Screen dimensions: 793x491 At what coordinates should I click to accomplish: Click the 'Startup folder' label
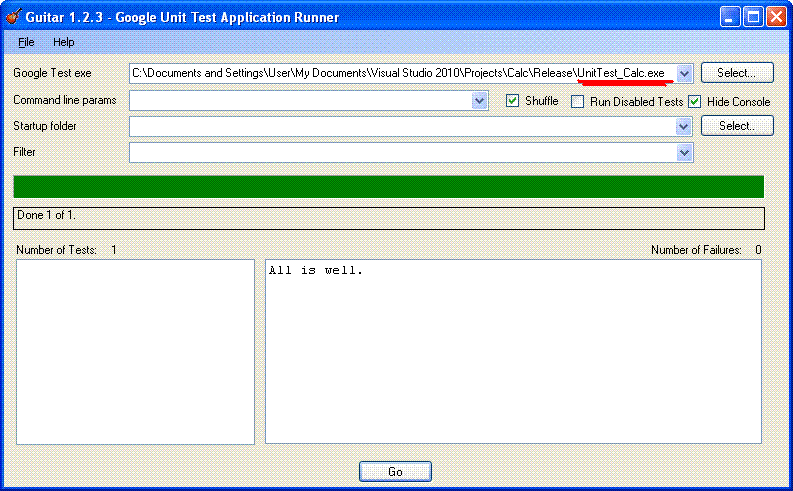coord(45,126)
